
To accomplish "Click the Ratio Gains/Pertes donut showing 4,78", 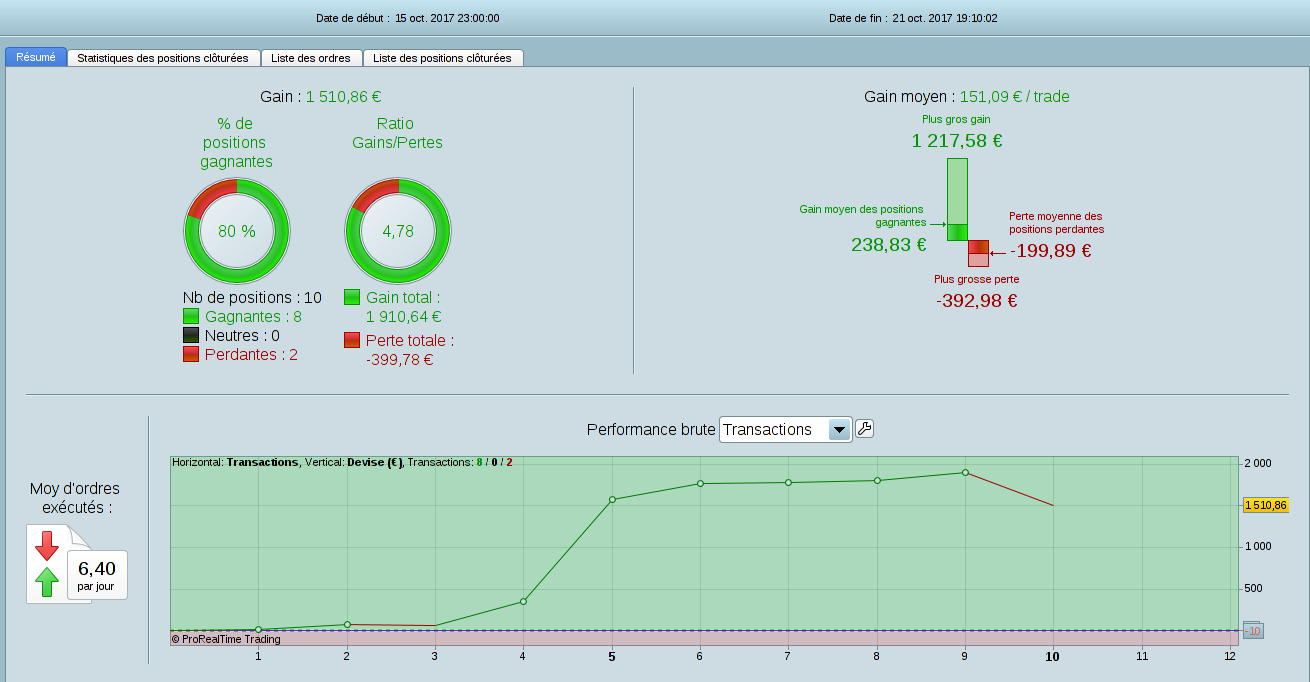I will pyautogui.click(x=398, y=232).
